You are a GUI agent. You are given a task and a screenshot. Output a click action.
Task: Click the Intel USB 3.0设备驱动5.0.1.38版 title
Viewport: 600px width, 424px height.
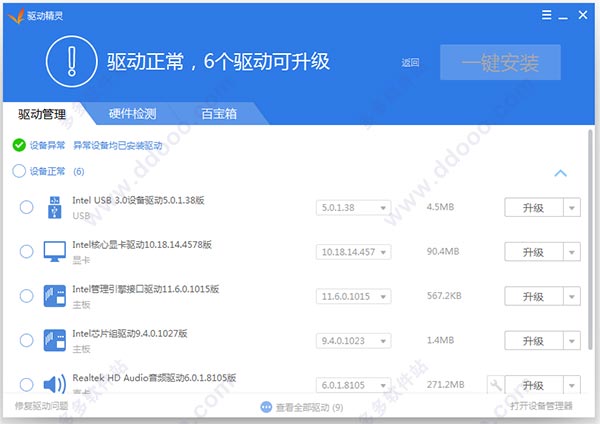(x=138, y=200)
